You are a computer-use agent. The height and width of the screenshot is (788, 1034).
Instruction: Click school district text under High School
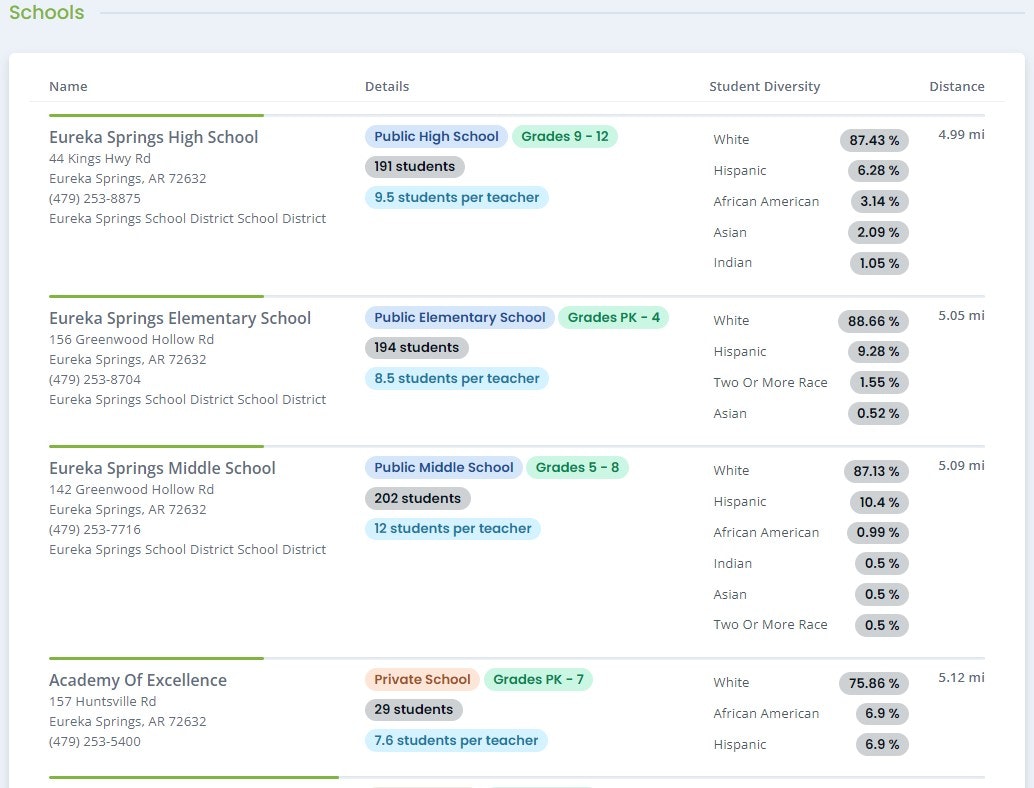point(187,218)
